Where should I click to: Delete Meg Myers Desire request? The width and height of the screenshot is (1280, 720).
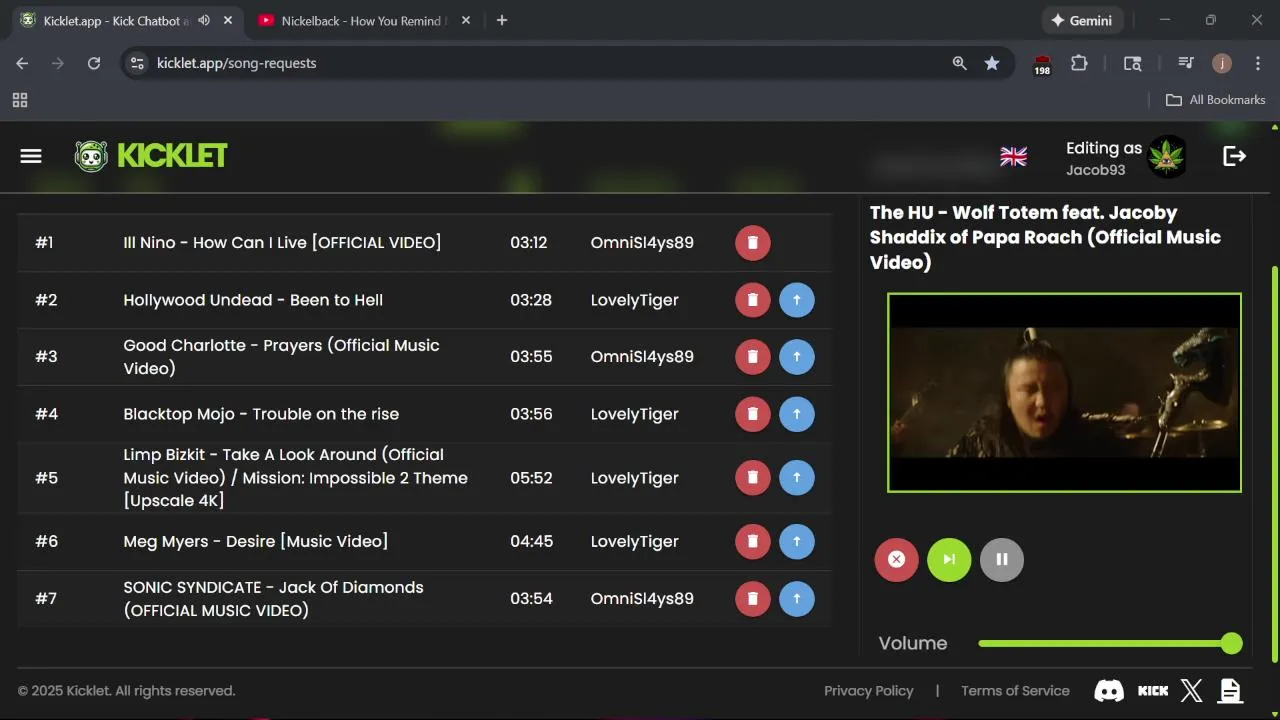(x=753, y=542)
